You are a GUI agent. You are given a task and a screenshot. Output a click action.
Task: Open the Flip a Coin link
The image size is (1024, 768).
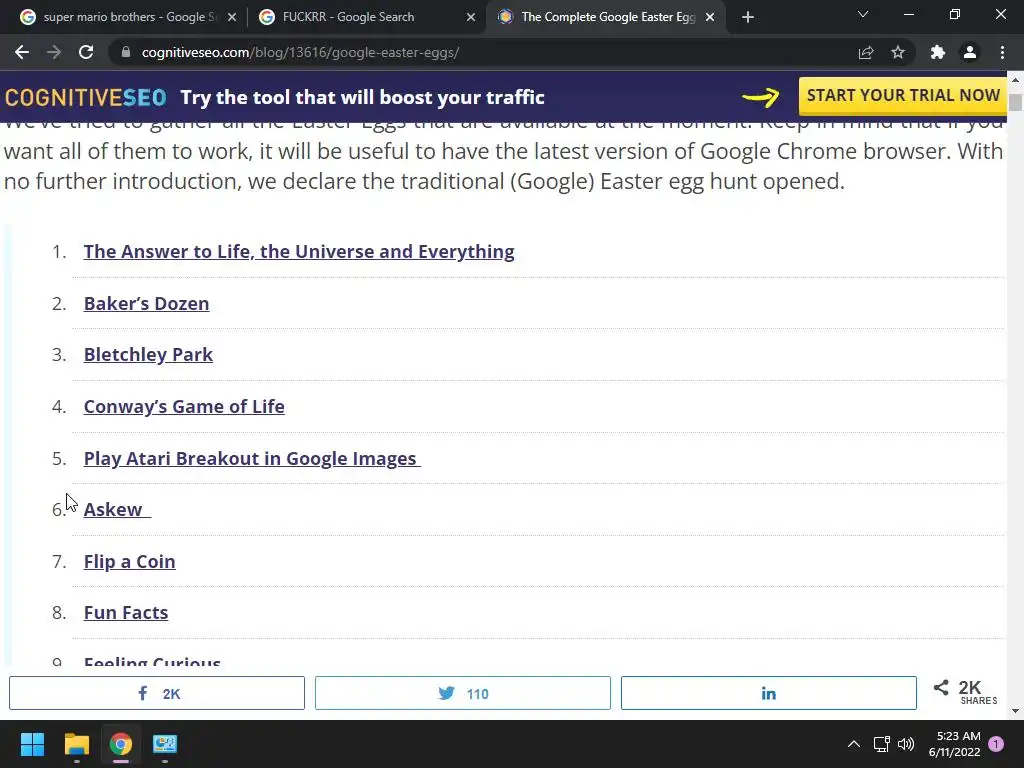pos(129,562)
